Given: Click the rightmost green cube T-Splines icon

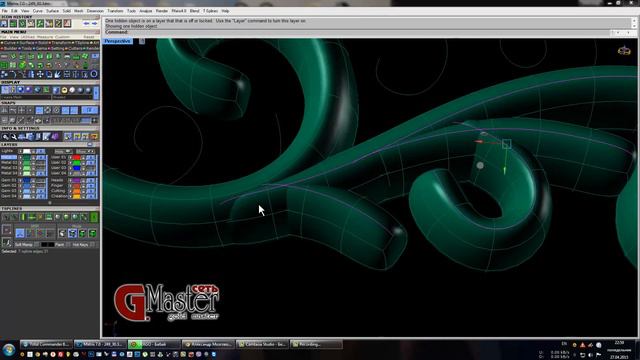Looking at the screenshot, I should pyautogui.click(x=93, y=233).
